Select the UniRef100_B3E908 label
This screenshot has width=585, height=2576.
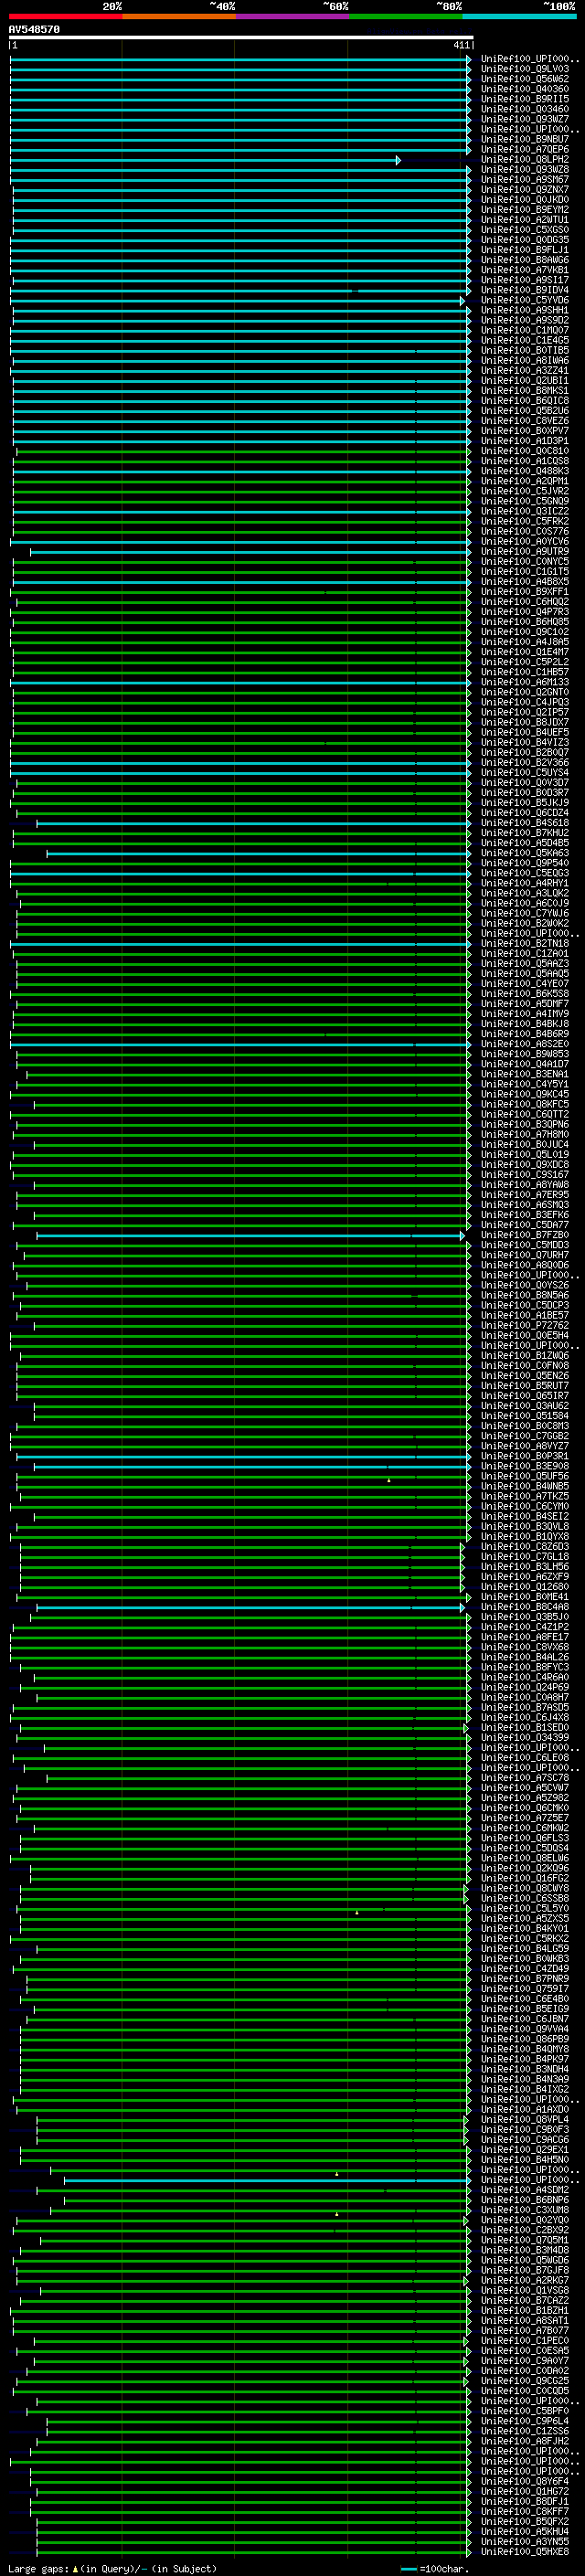[525, 1466]
